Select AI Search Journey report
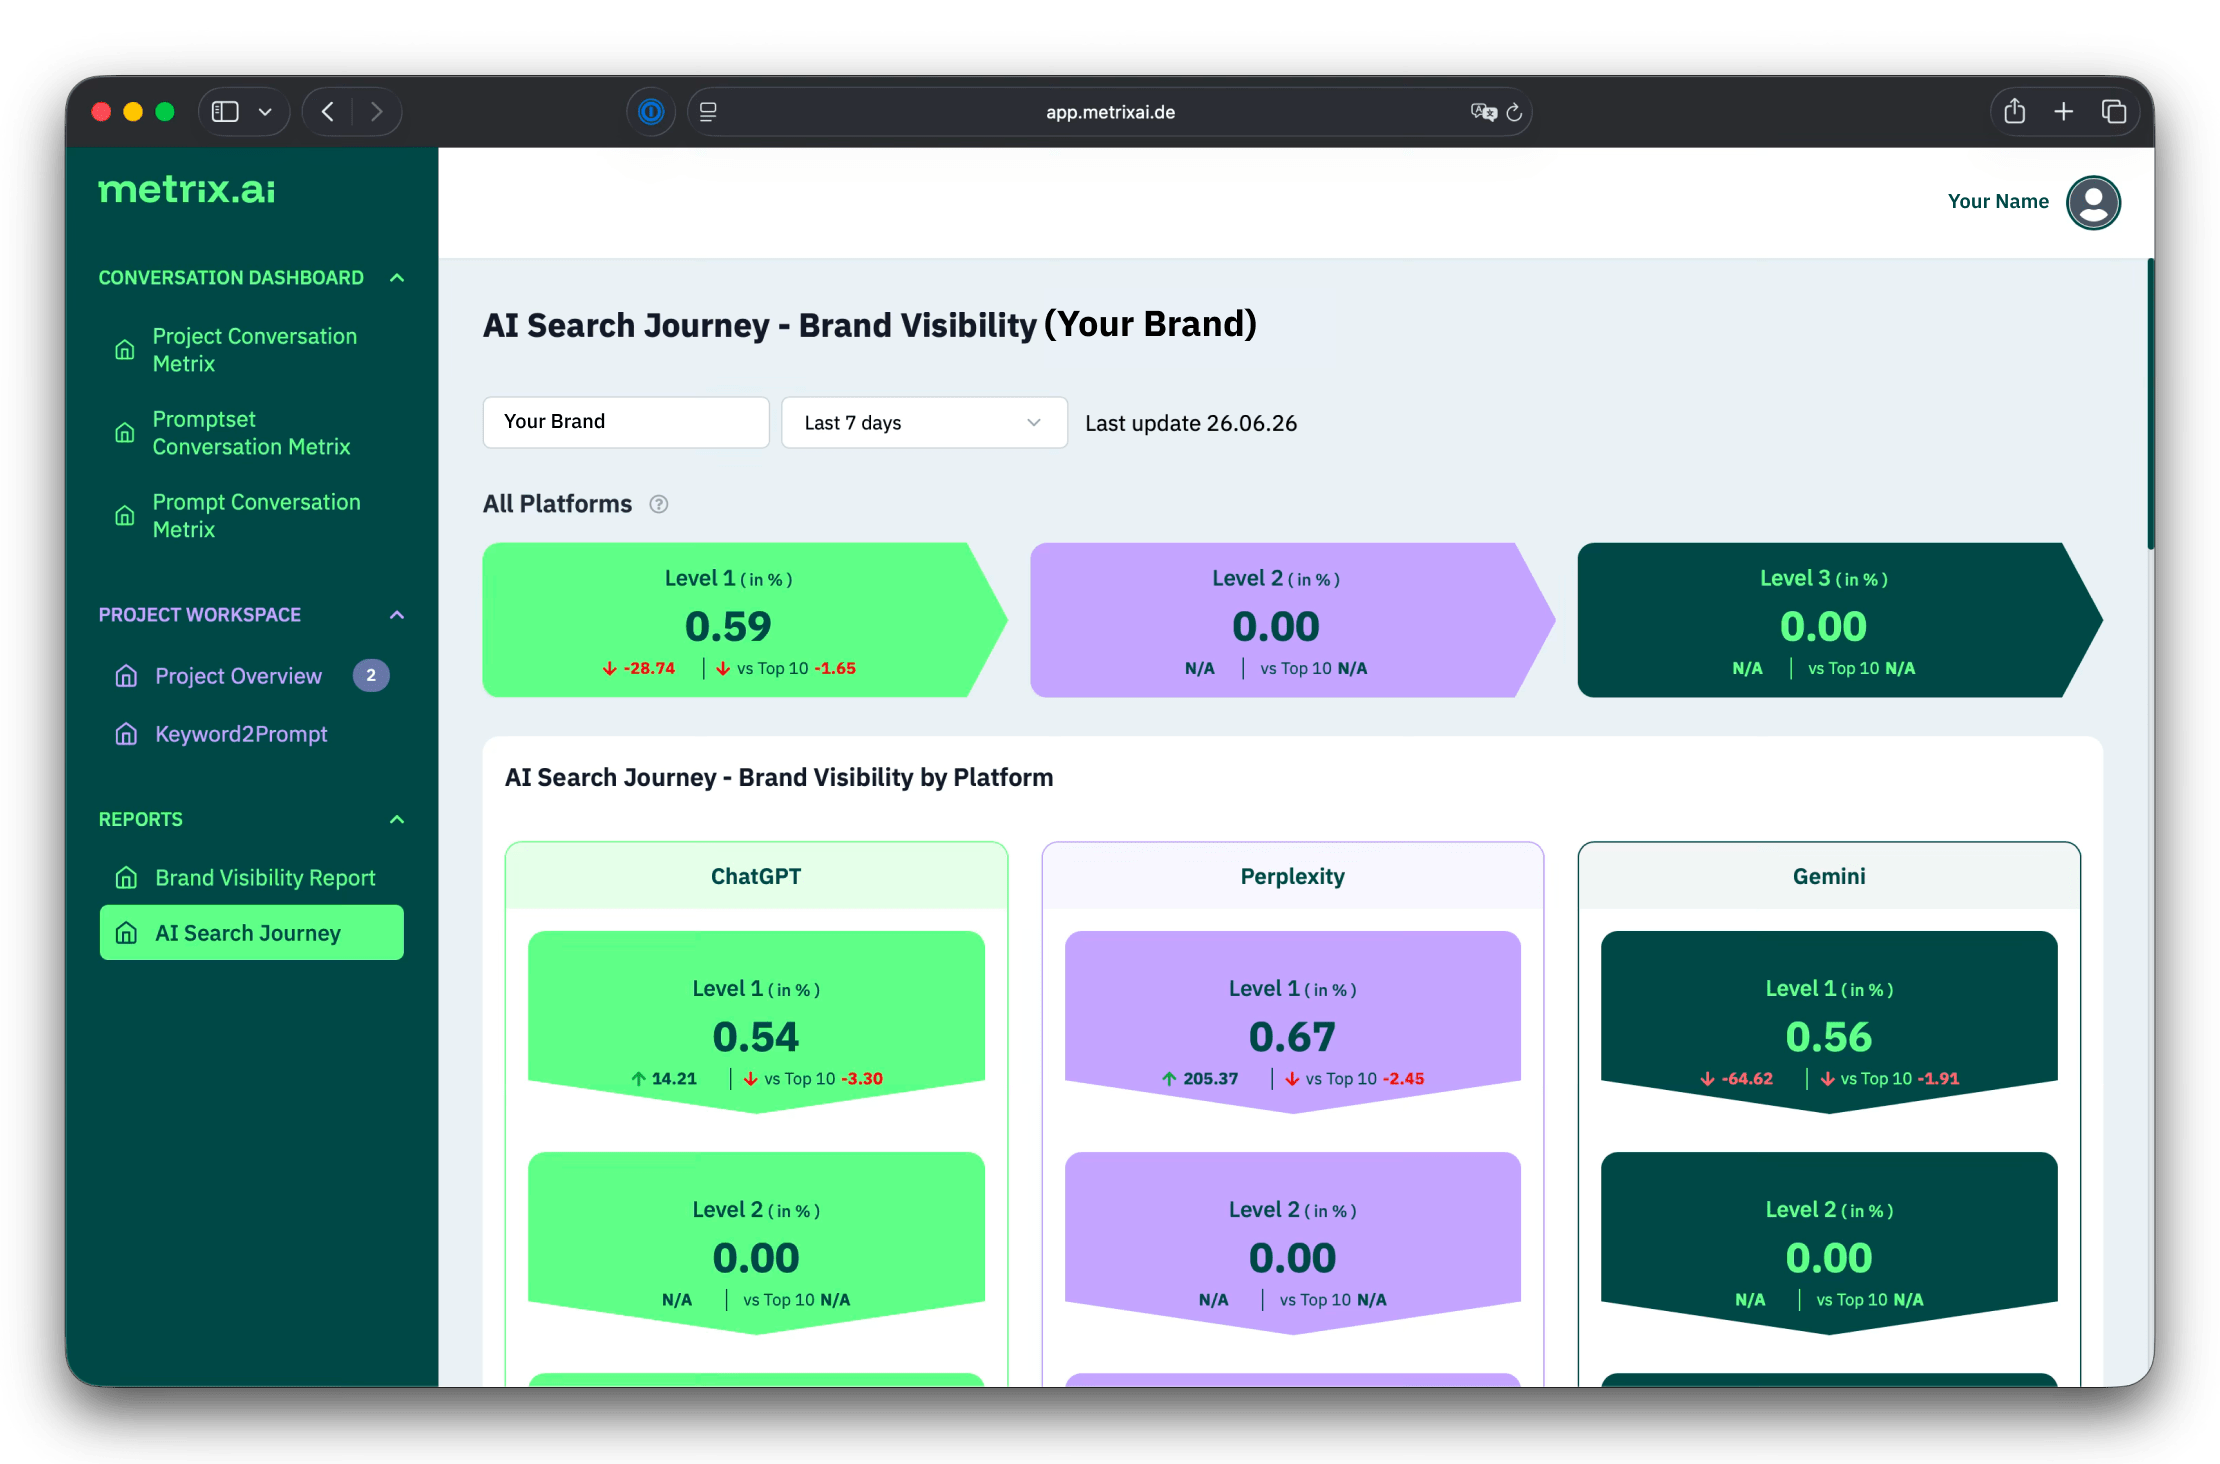This screenshot has width=2220, height=1464. coord(252,933)
